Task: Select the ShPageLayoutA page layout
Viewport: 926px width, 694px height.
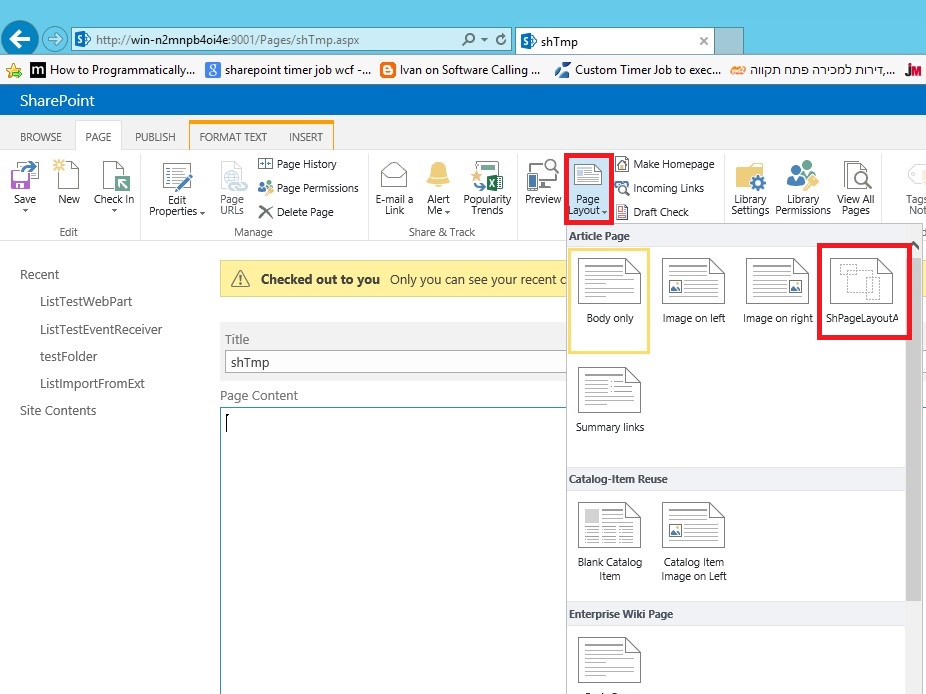Action: 862,292
